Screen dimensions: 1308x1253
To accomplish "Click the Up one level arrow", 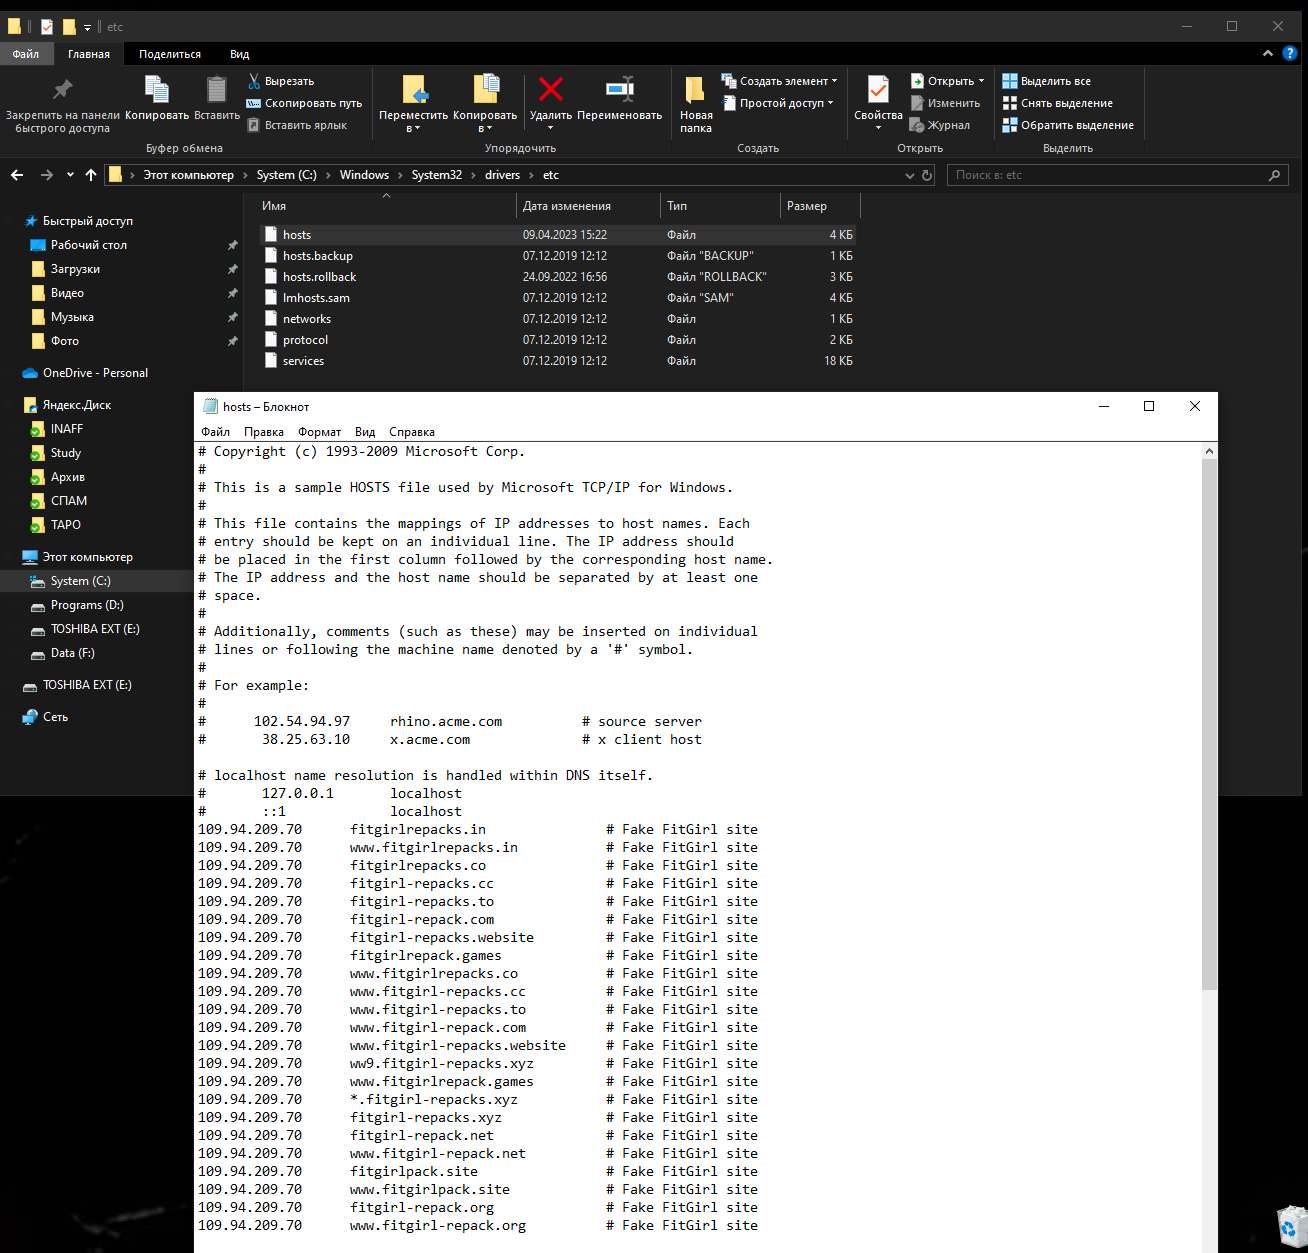I will tap(91, 175).
